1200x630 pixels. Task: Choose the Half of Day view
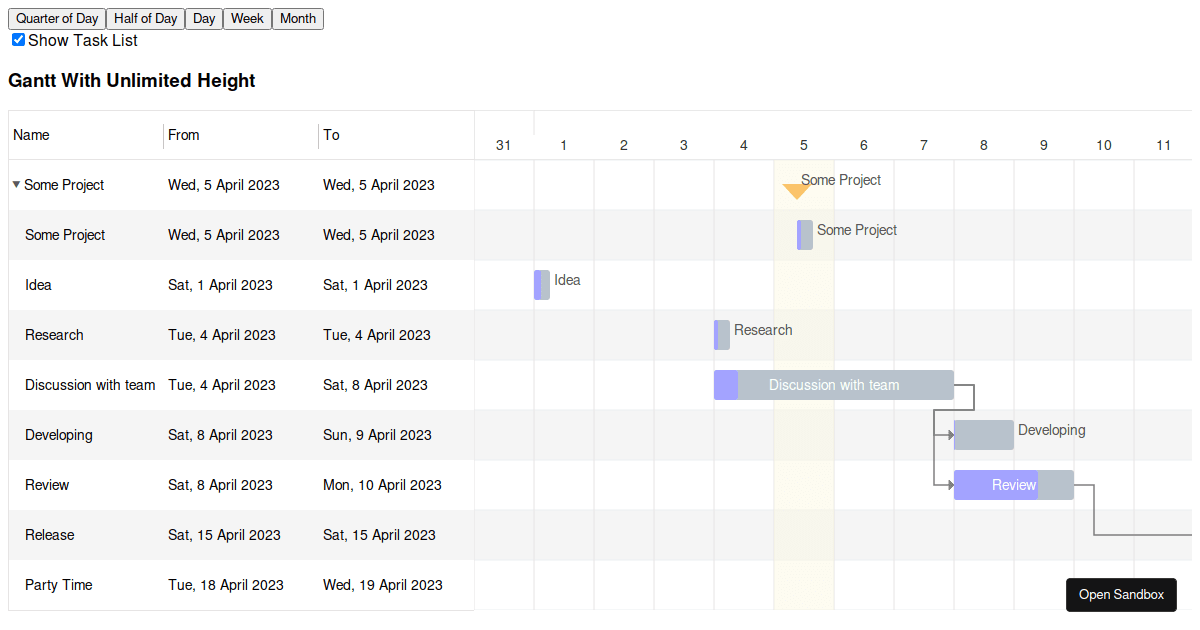click(145, 18)
